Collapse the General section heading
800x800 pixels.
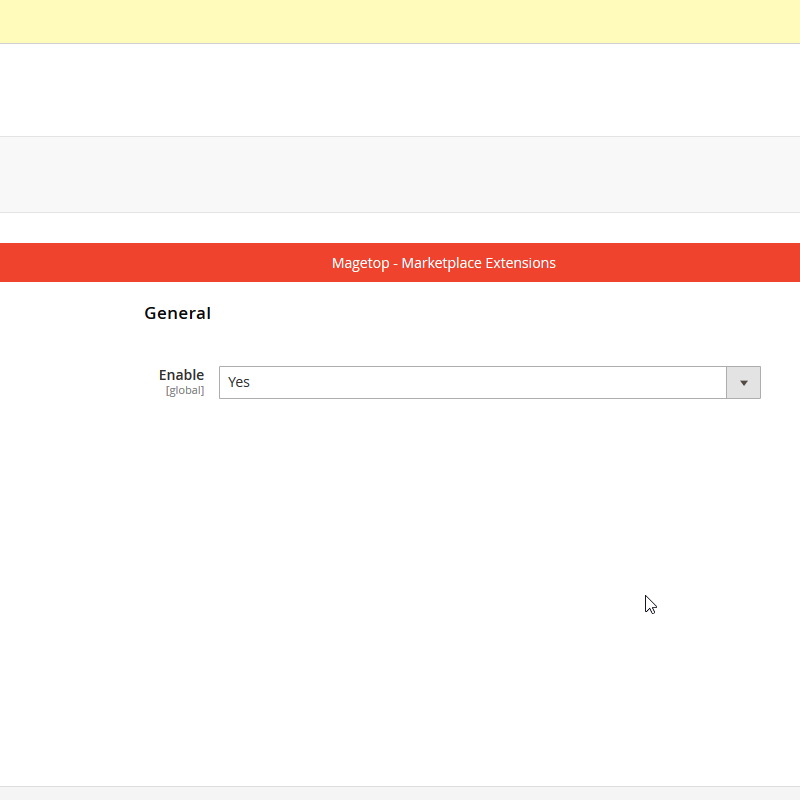[177, 313]
